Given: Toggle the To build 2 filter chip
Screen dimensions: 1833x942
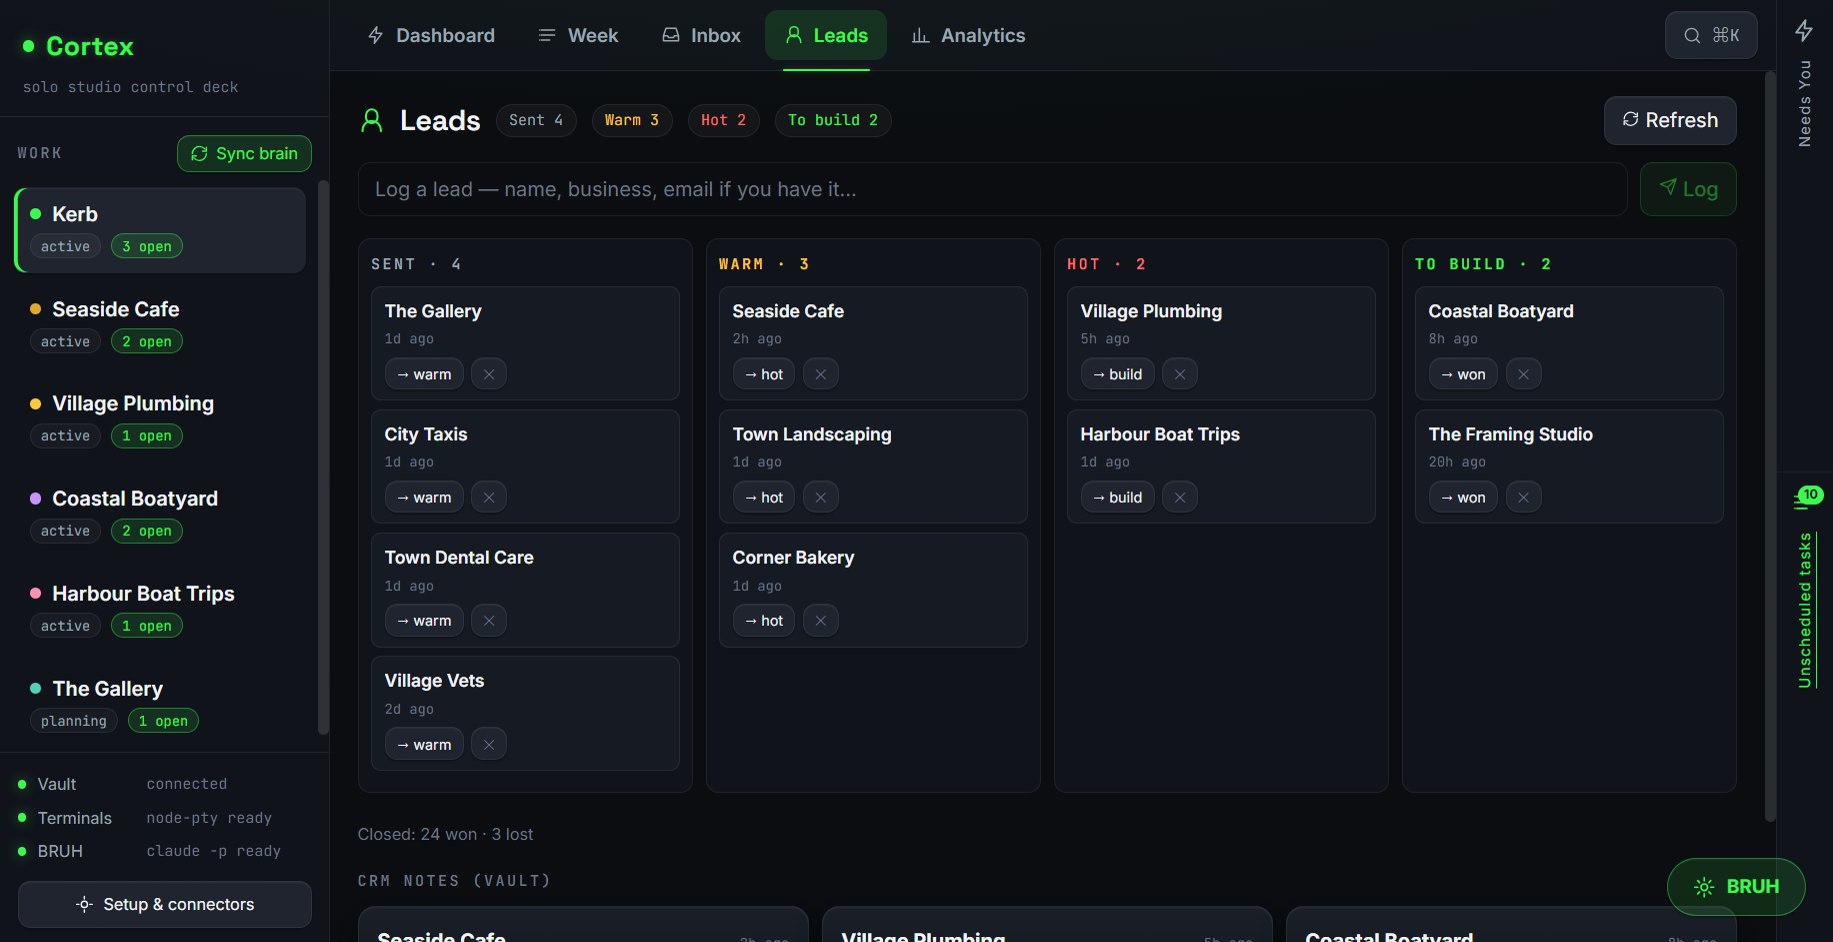Looking at the screenshot, I should pos(833,120).
